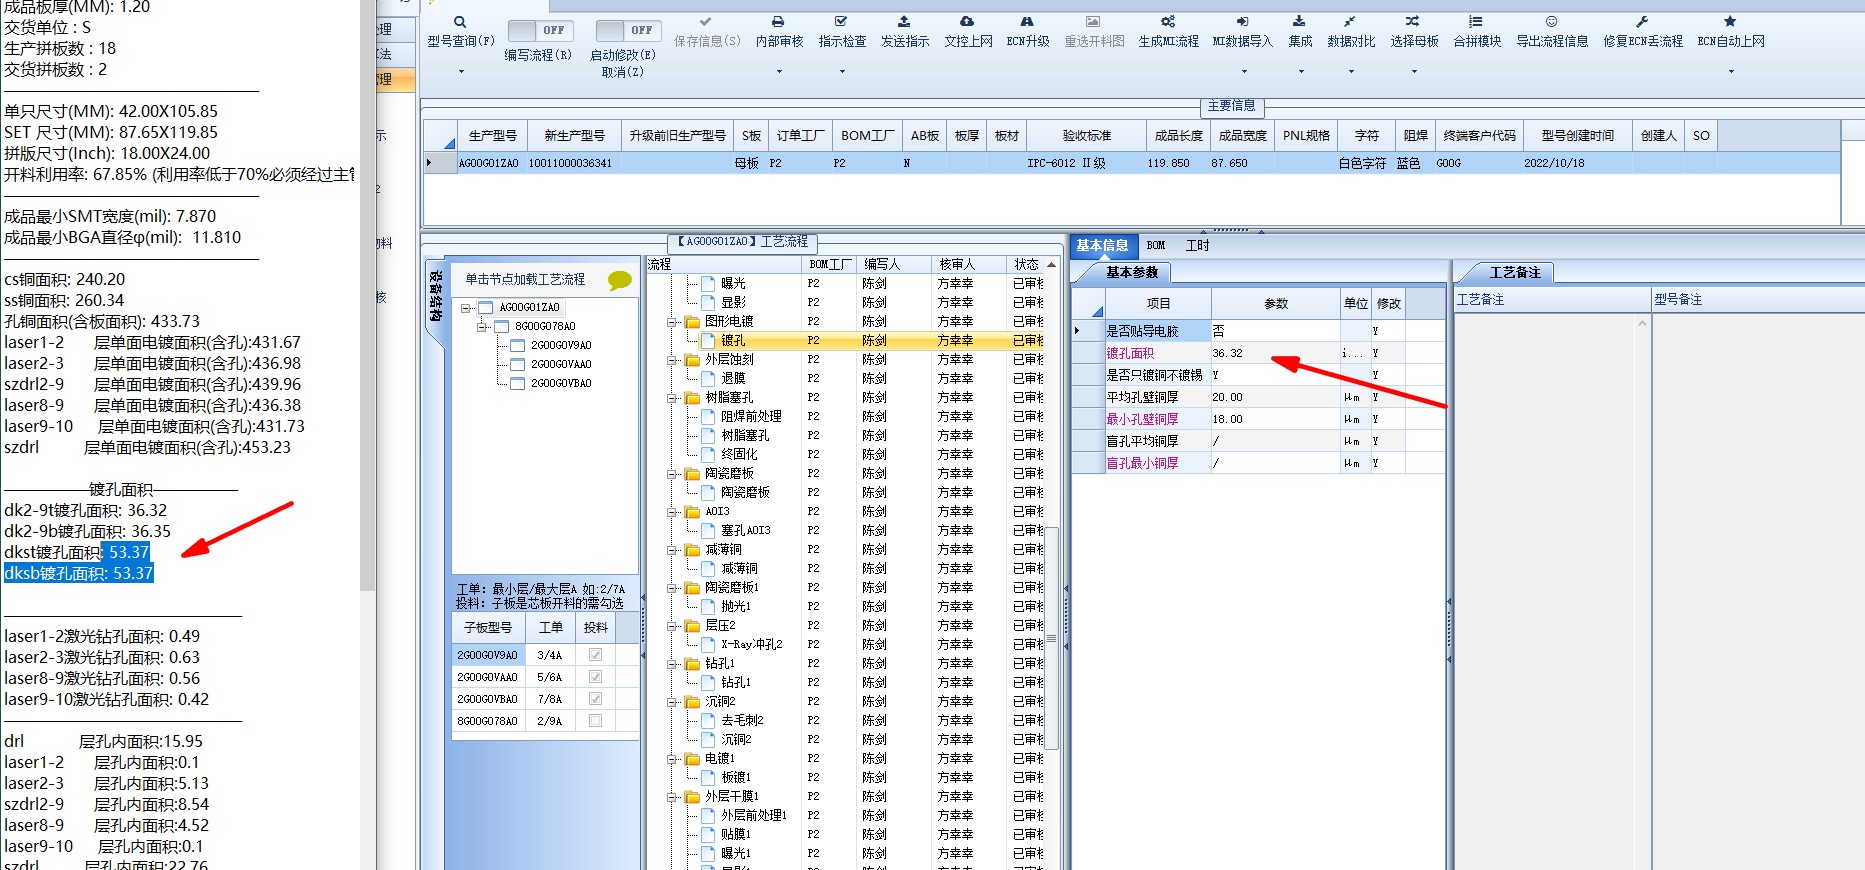Click the 生成MI流程 gears icon
This screenshot has height=870, width=1865.
point(1168,21)
